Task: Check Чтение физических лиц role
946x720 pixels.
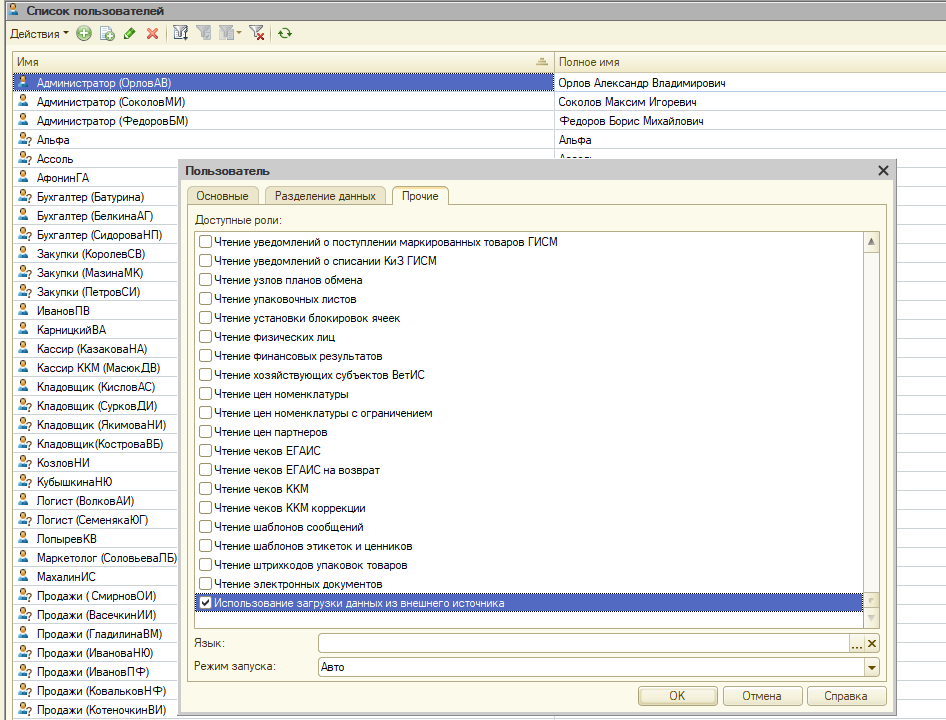Action: [205, 337]
